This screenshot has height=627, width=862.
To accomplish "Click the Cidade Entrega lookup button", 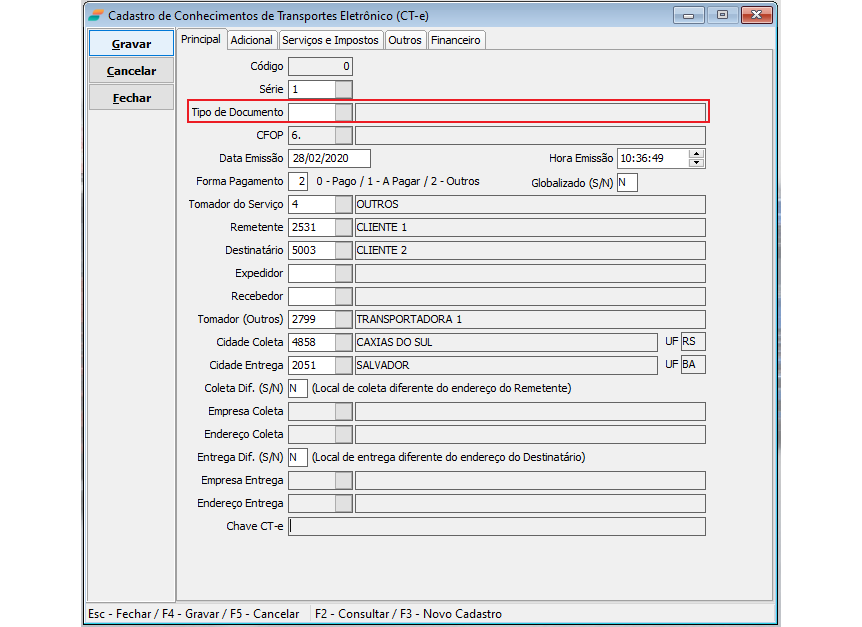I will 343,365.
